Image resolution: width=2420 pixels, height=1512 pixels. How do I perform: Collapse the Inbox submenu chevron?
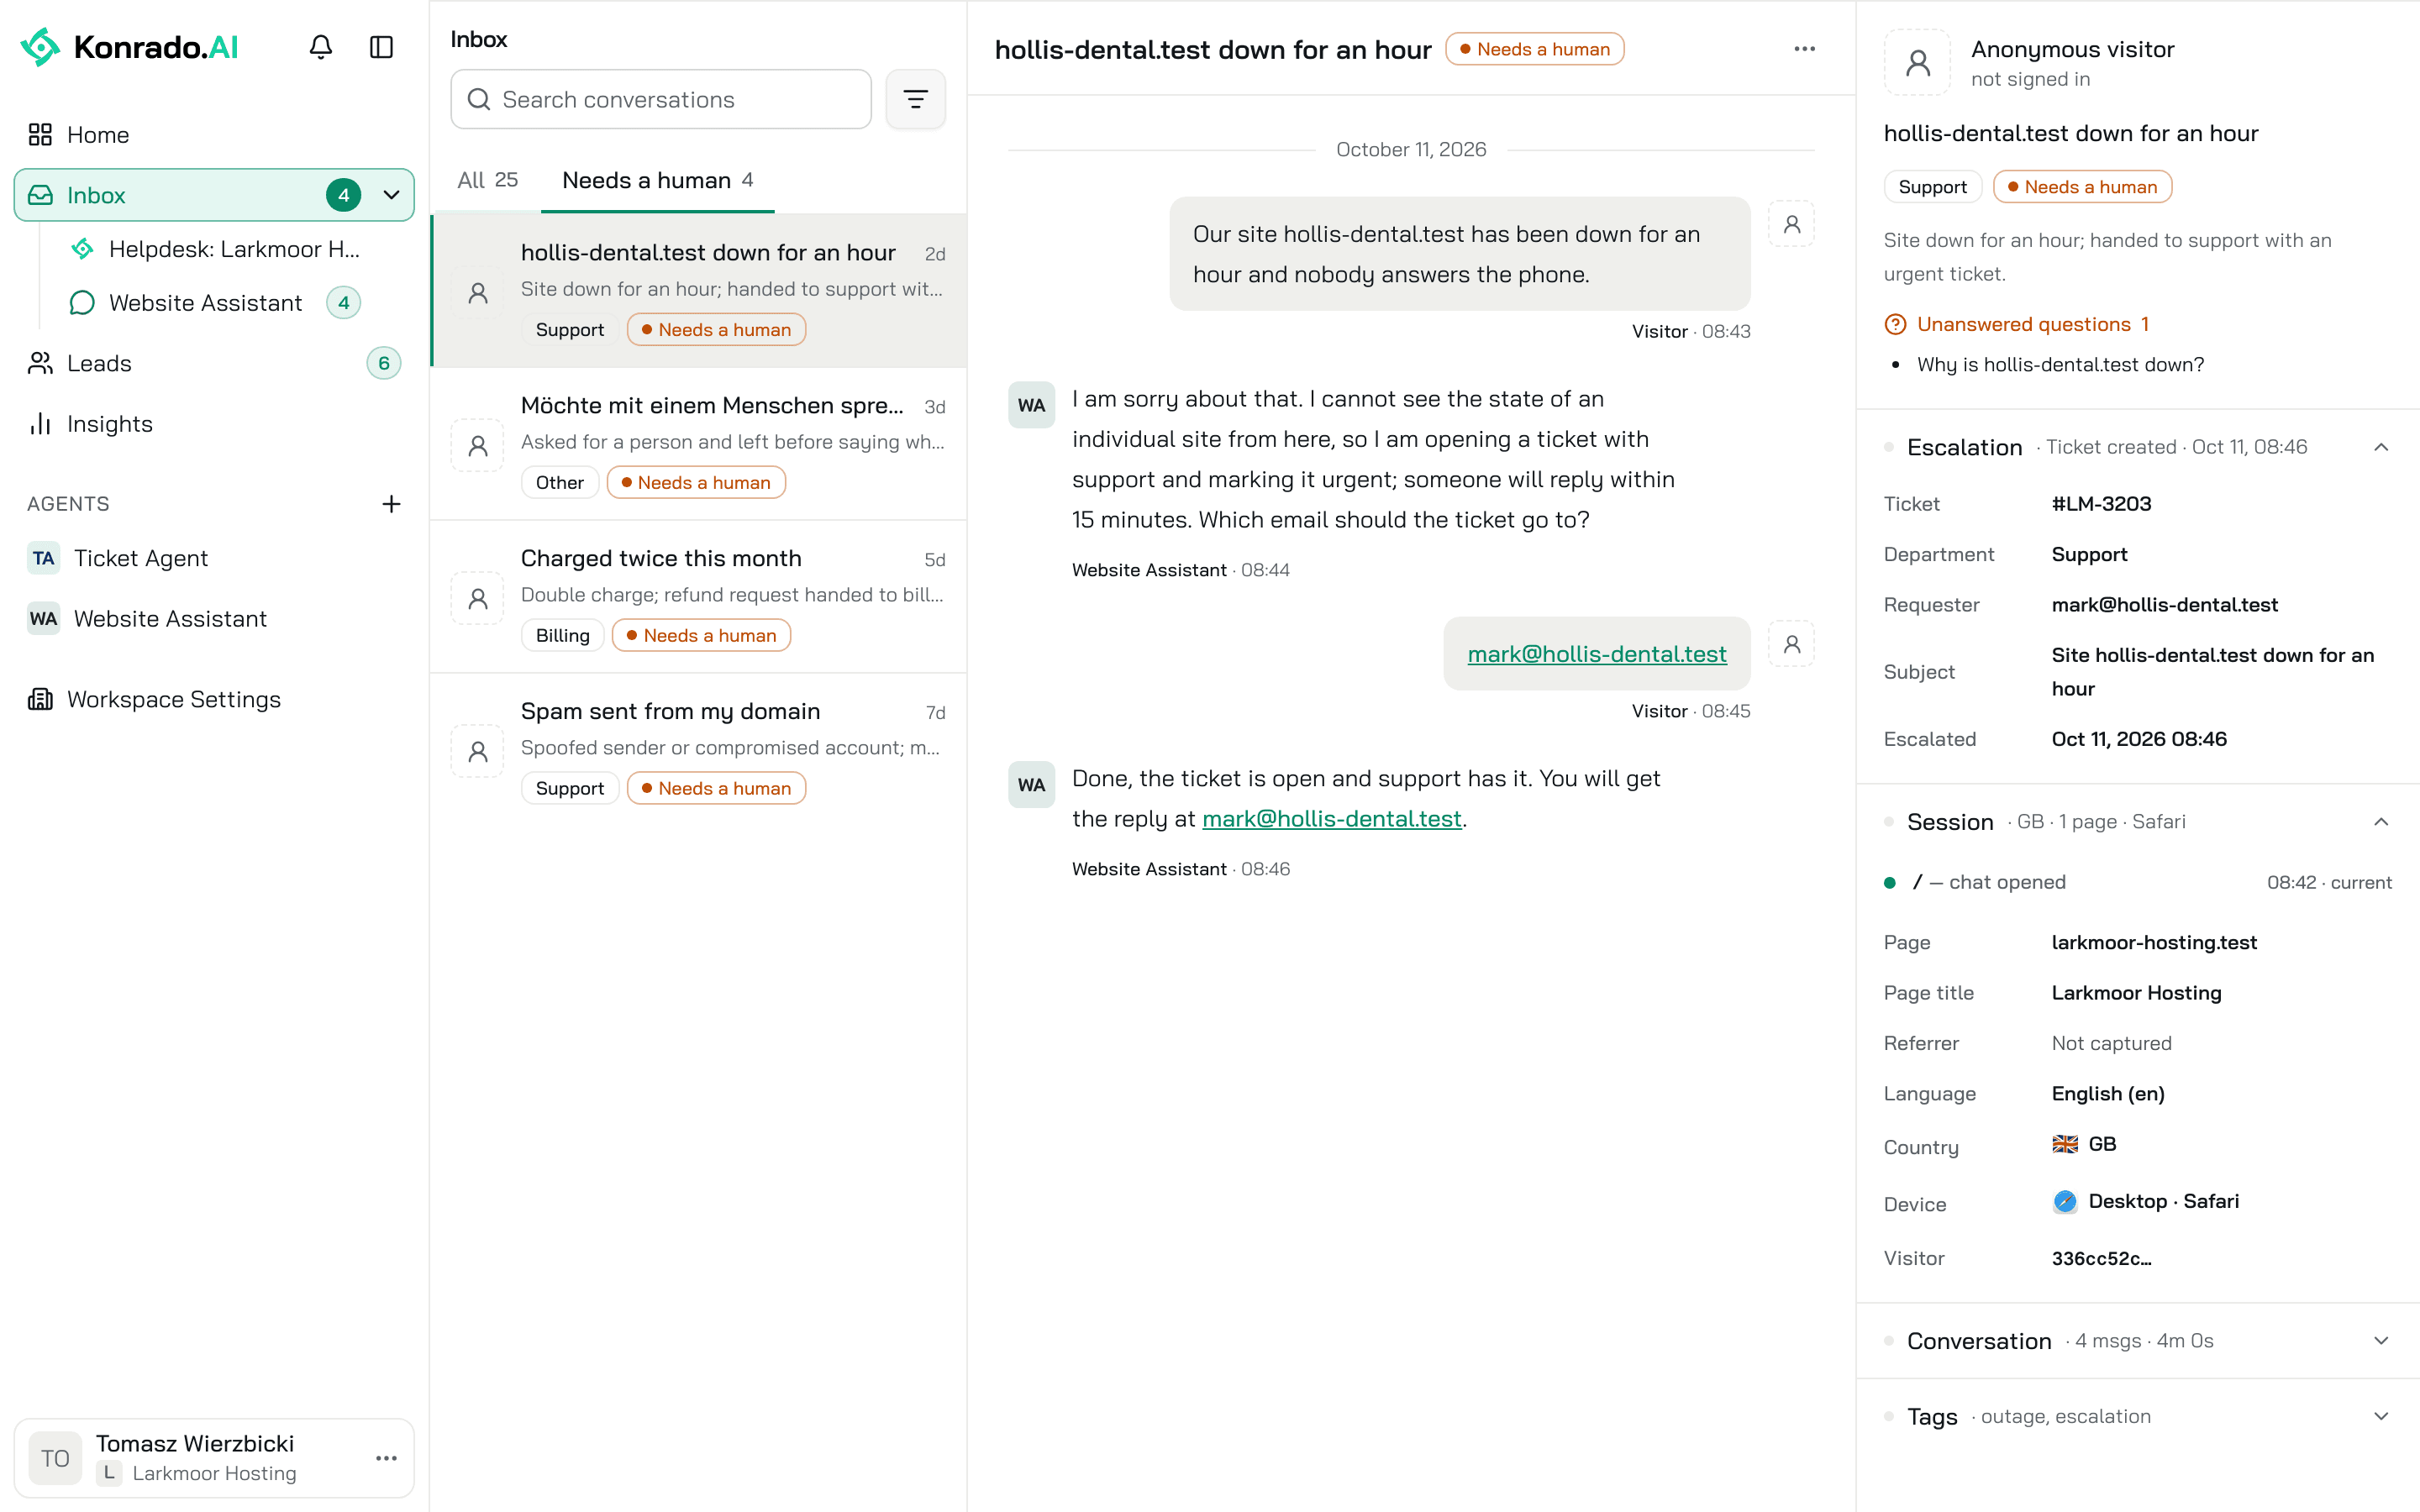pos(391,195)
